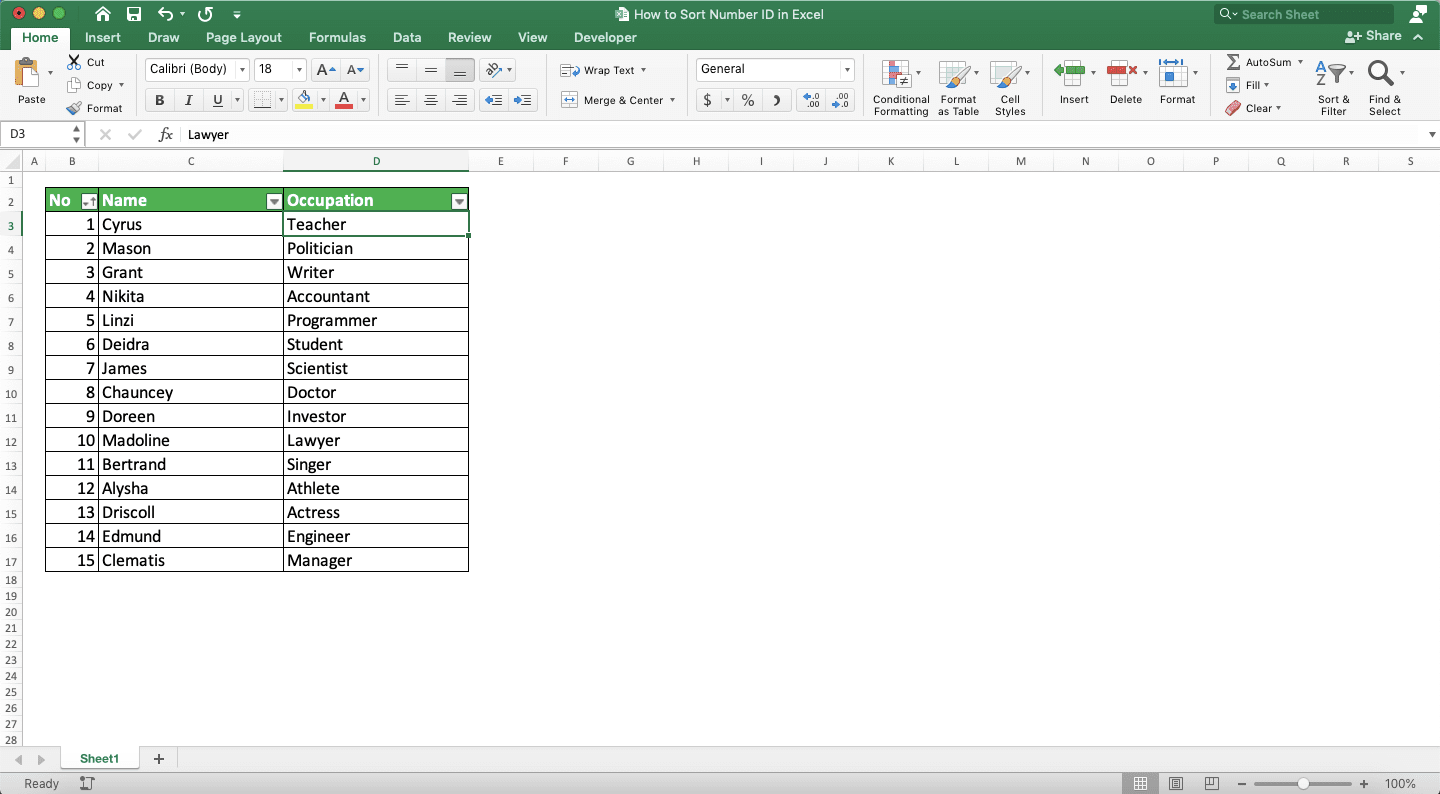This screenshot has width=1440, height=794.
Task: Click the zoom slider handle
Action: pyautogui.click(x=1303, y=784)
